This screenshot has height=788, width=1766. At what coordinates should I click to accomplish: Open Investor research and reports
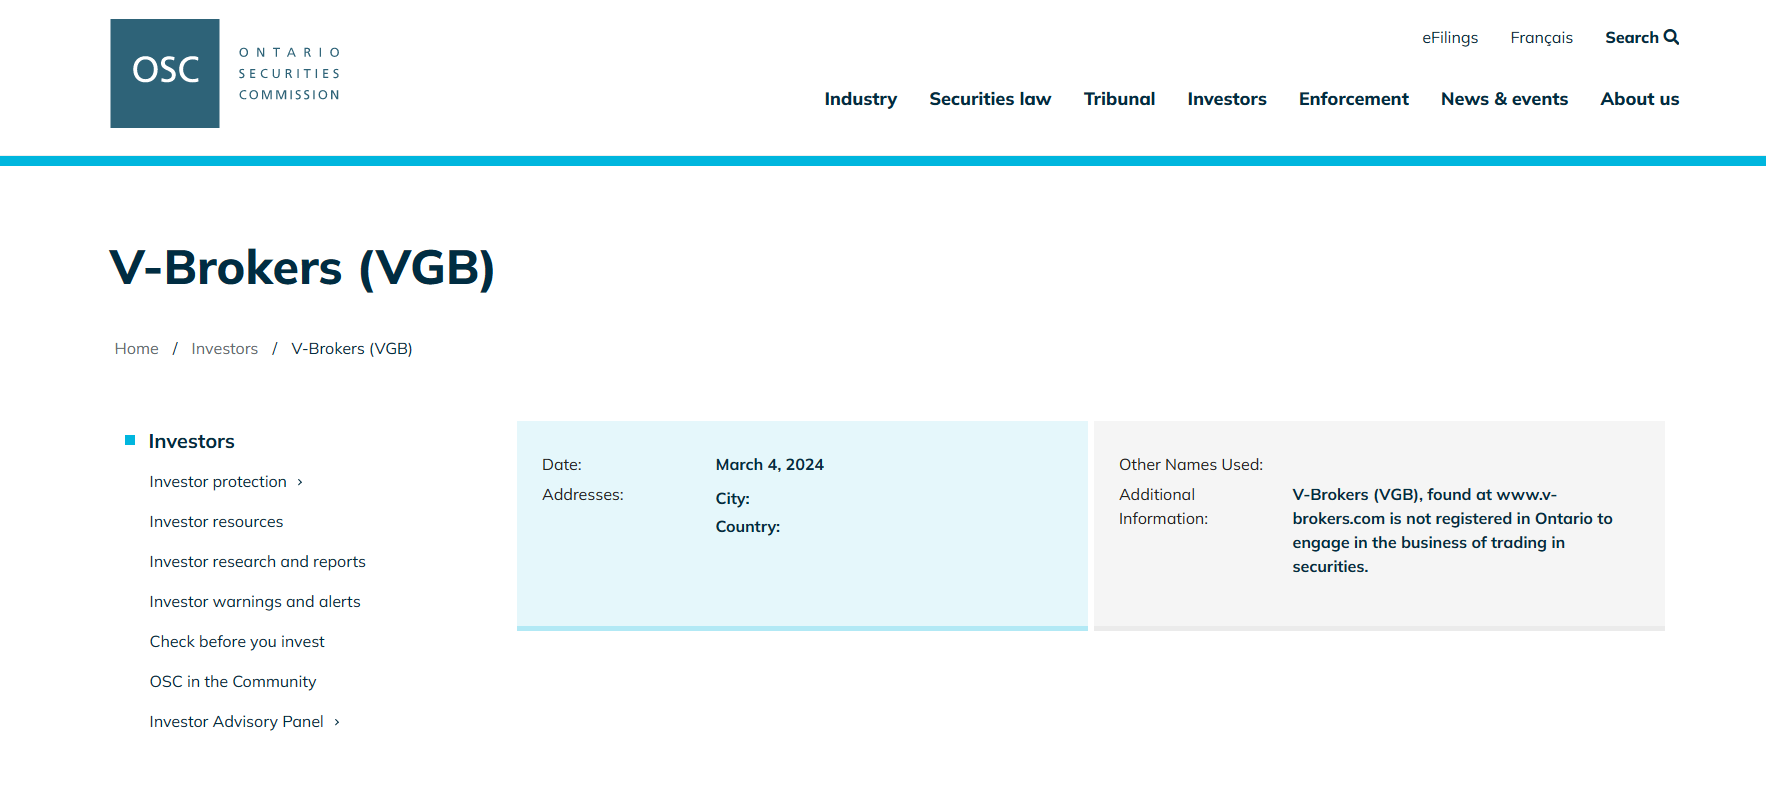257,562
